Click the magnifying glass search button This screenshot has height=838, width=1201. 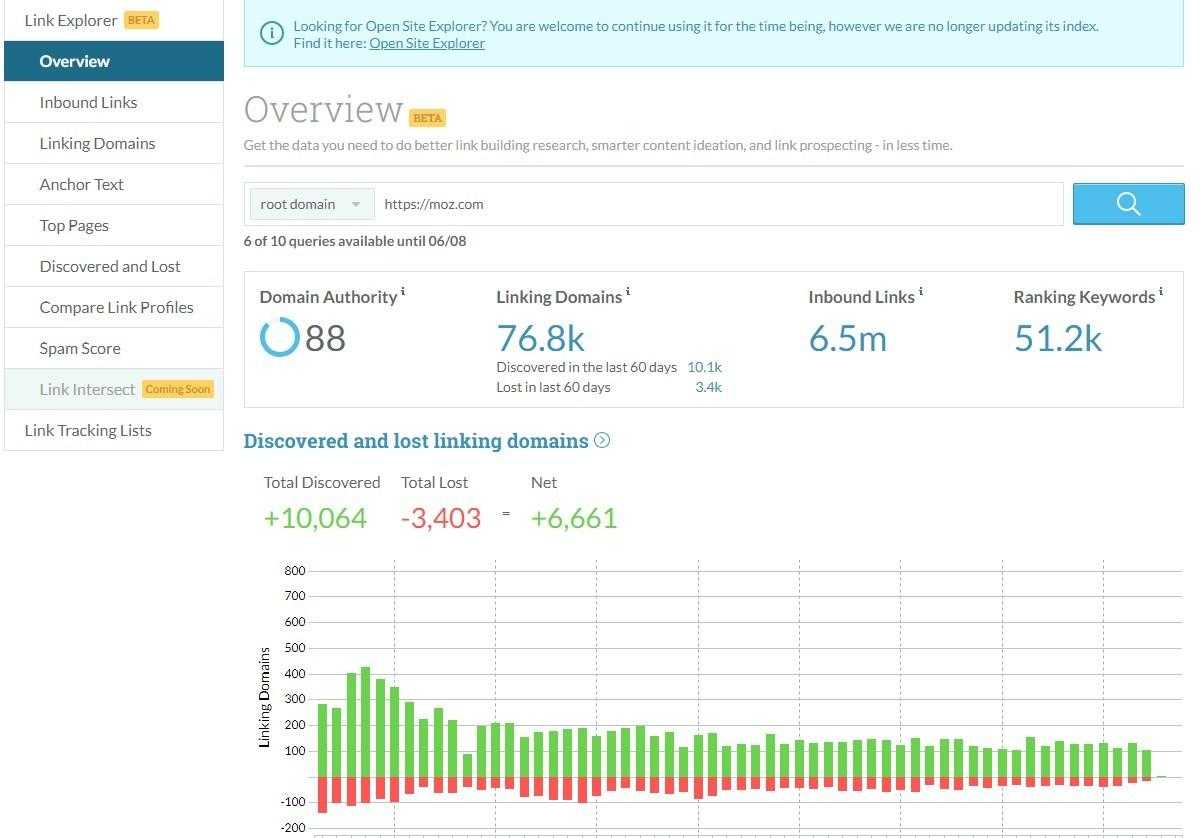[x=1128, y=204]
